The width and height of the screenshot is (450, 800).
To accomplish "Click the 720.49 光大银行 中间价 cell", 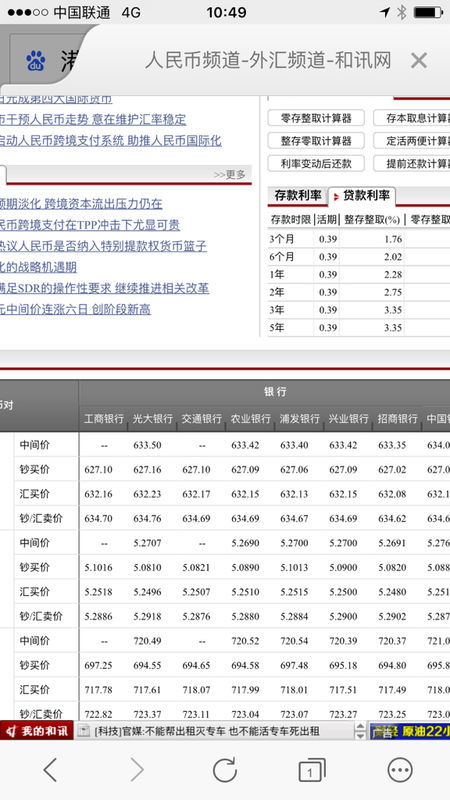I will pyautogui.click(x=147, y=641).
